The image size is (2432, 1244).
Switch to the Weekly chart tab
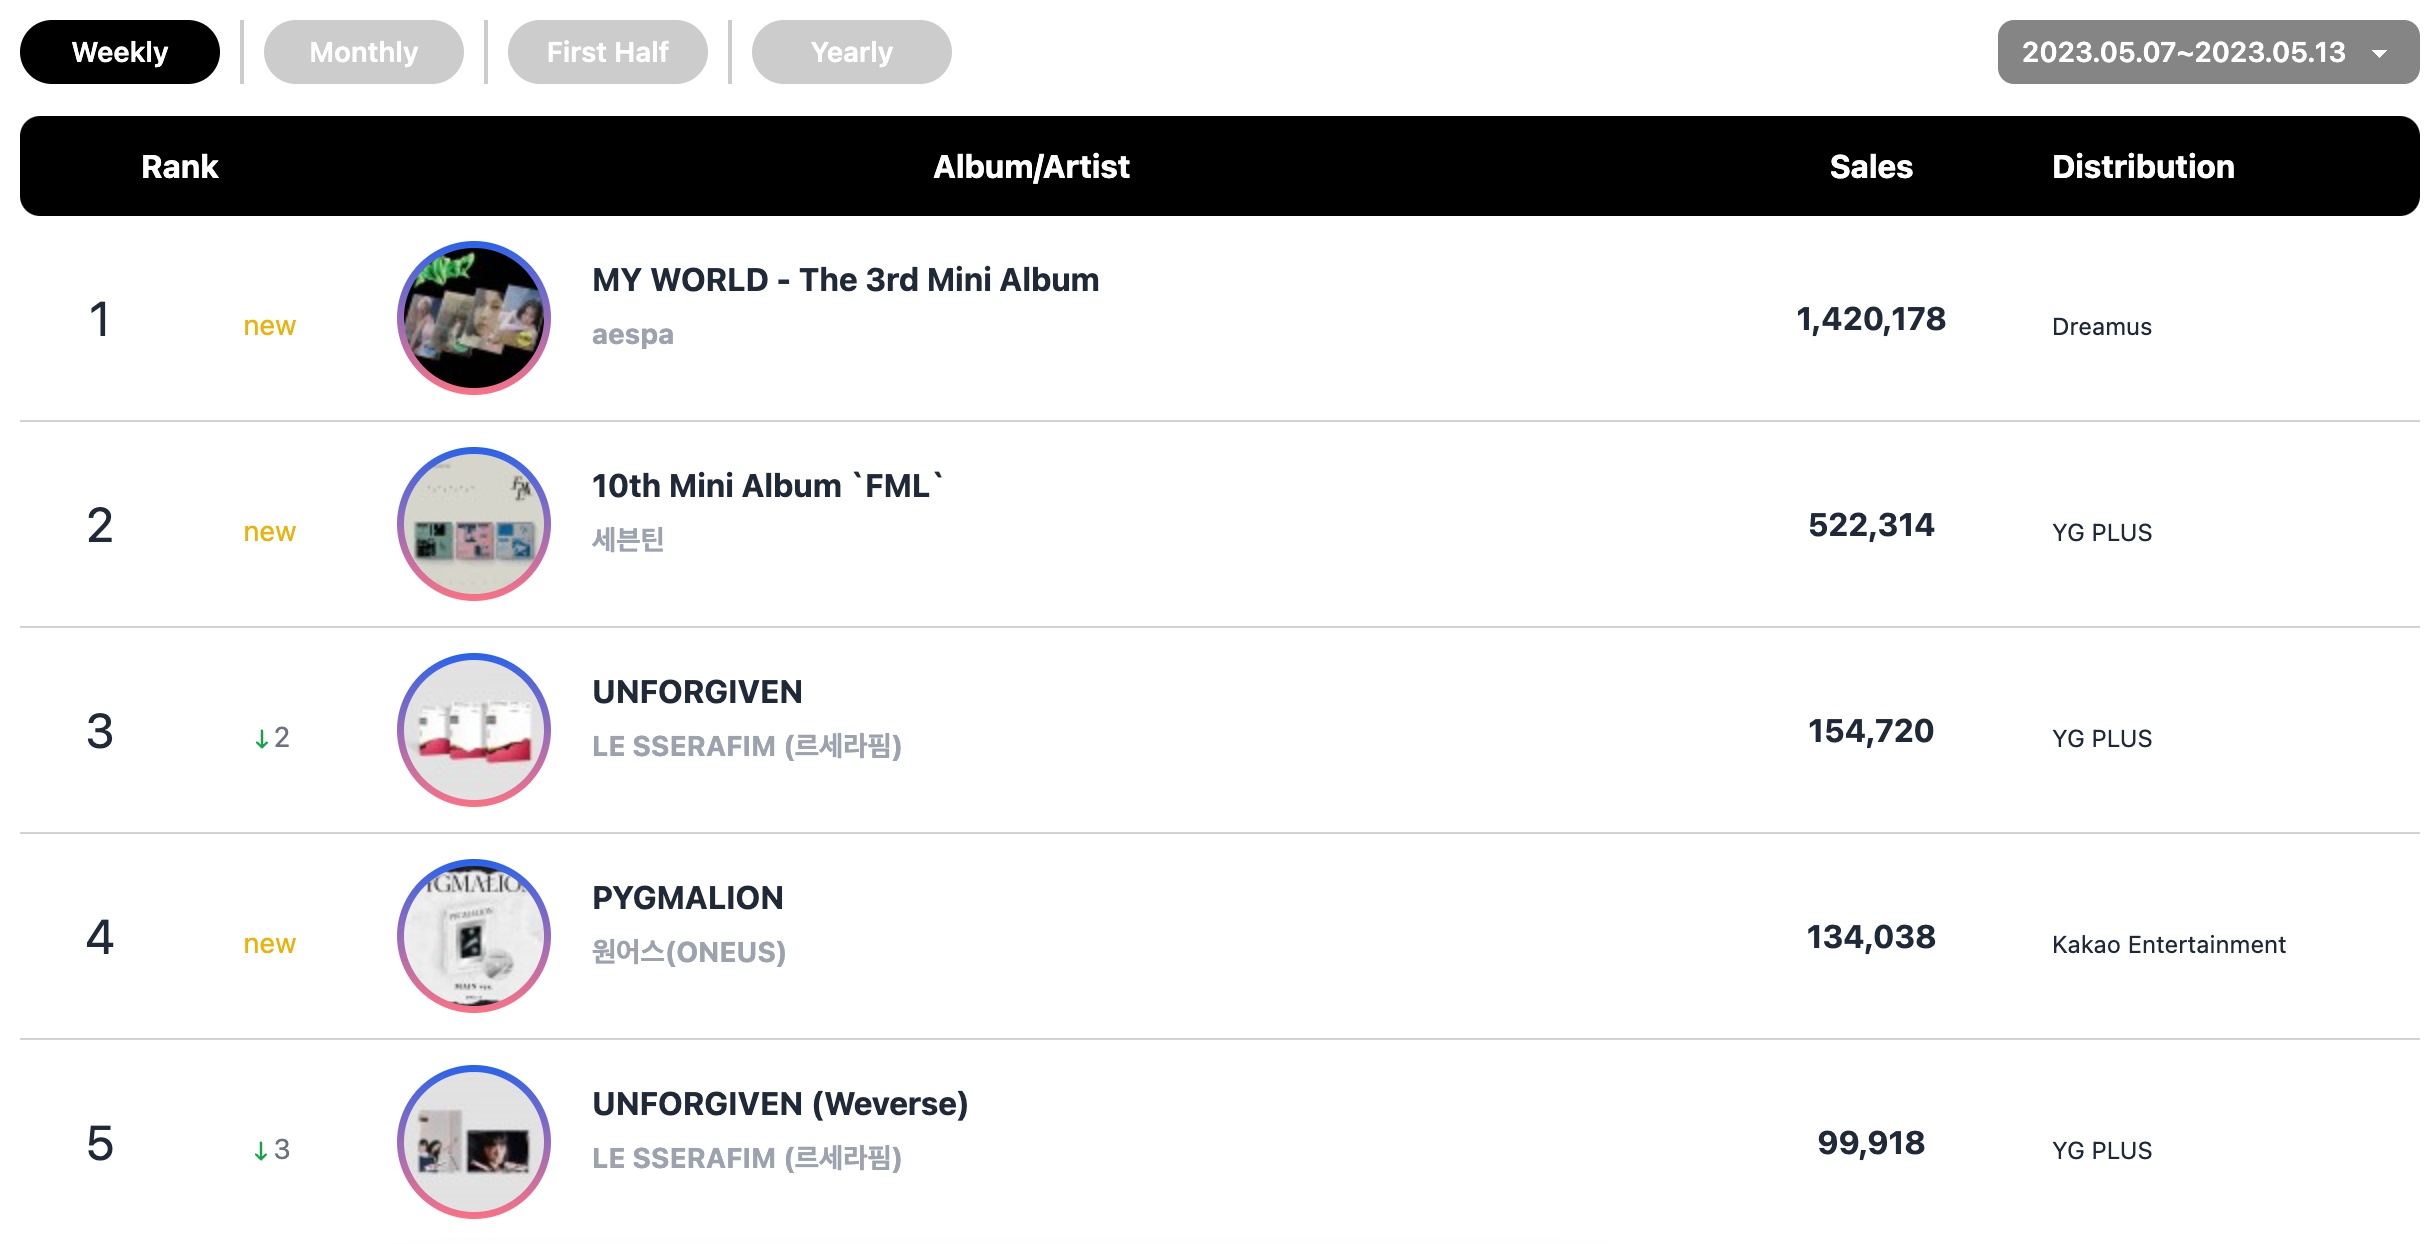[120, 52]
